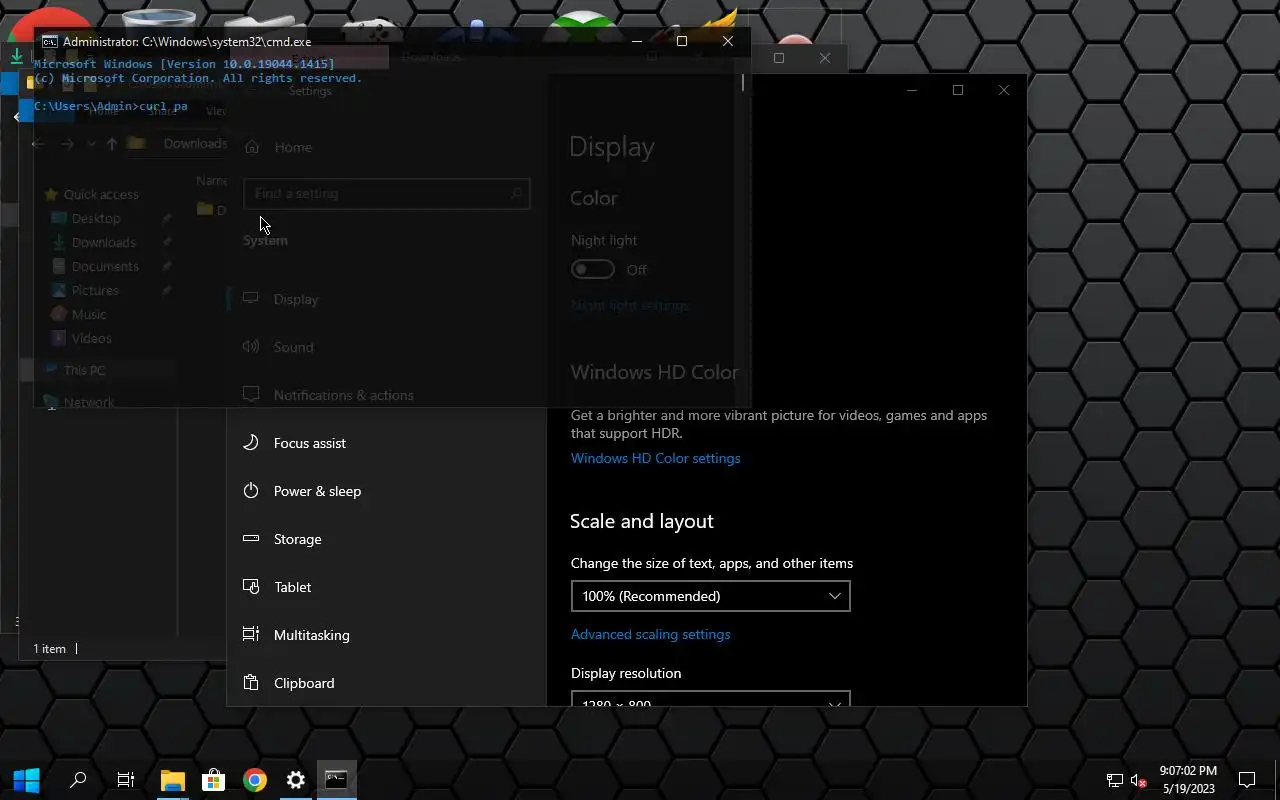
Task: Close the Command Prompt window
Action: 728,41
